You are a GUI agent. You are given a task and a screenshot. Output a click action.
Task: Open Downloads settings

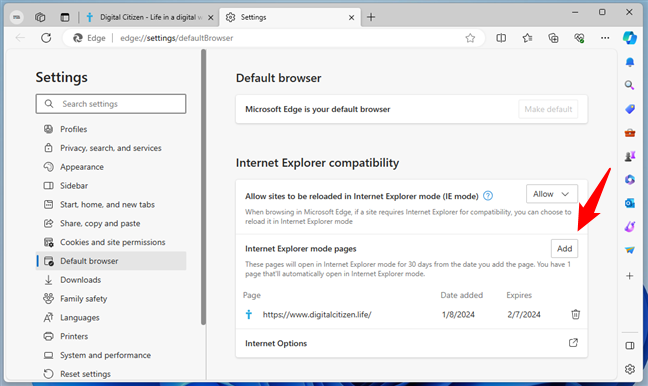pos(111,280)
